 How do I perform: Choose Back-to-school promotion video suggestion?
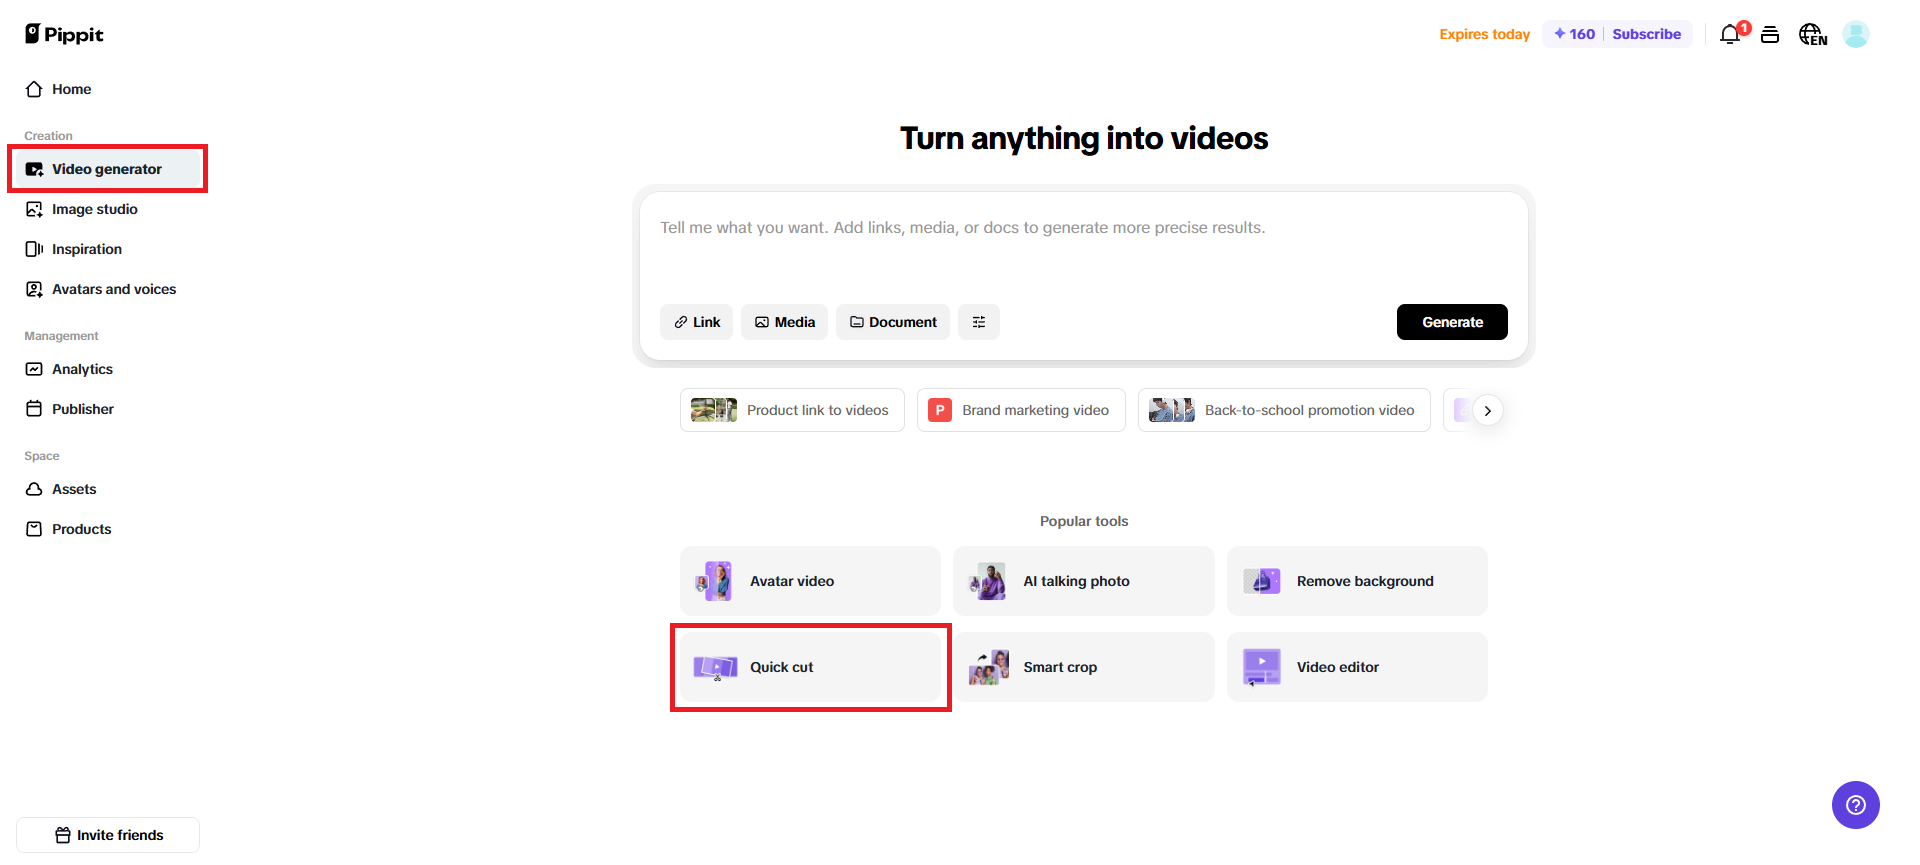pyautogui.click(x=1284, y=410)
